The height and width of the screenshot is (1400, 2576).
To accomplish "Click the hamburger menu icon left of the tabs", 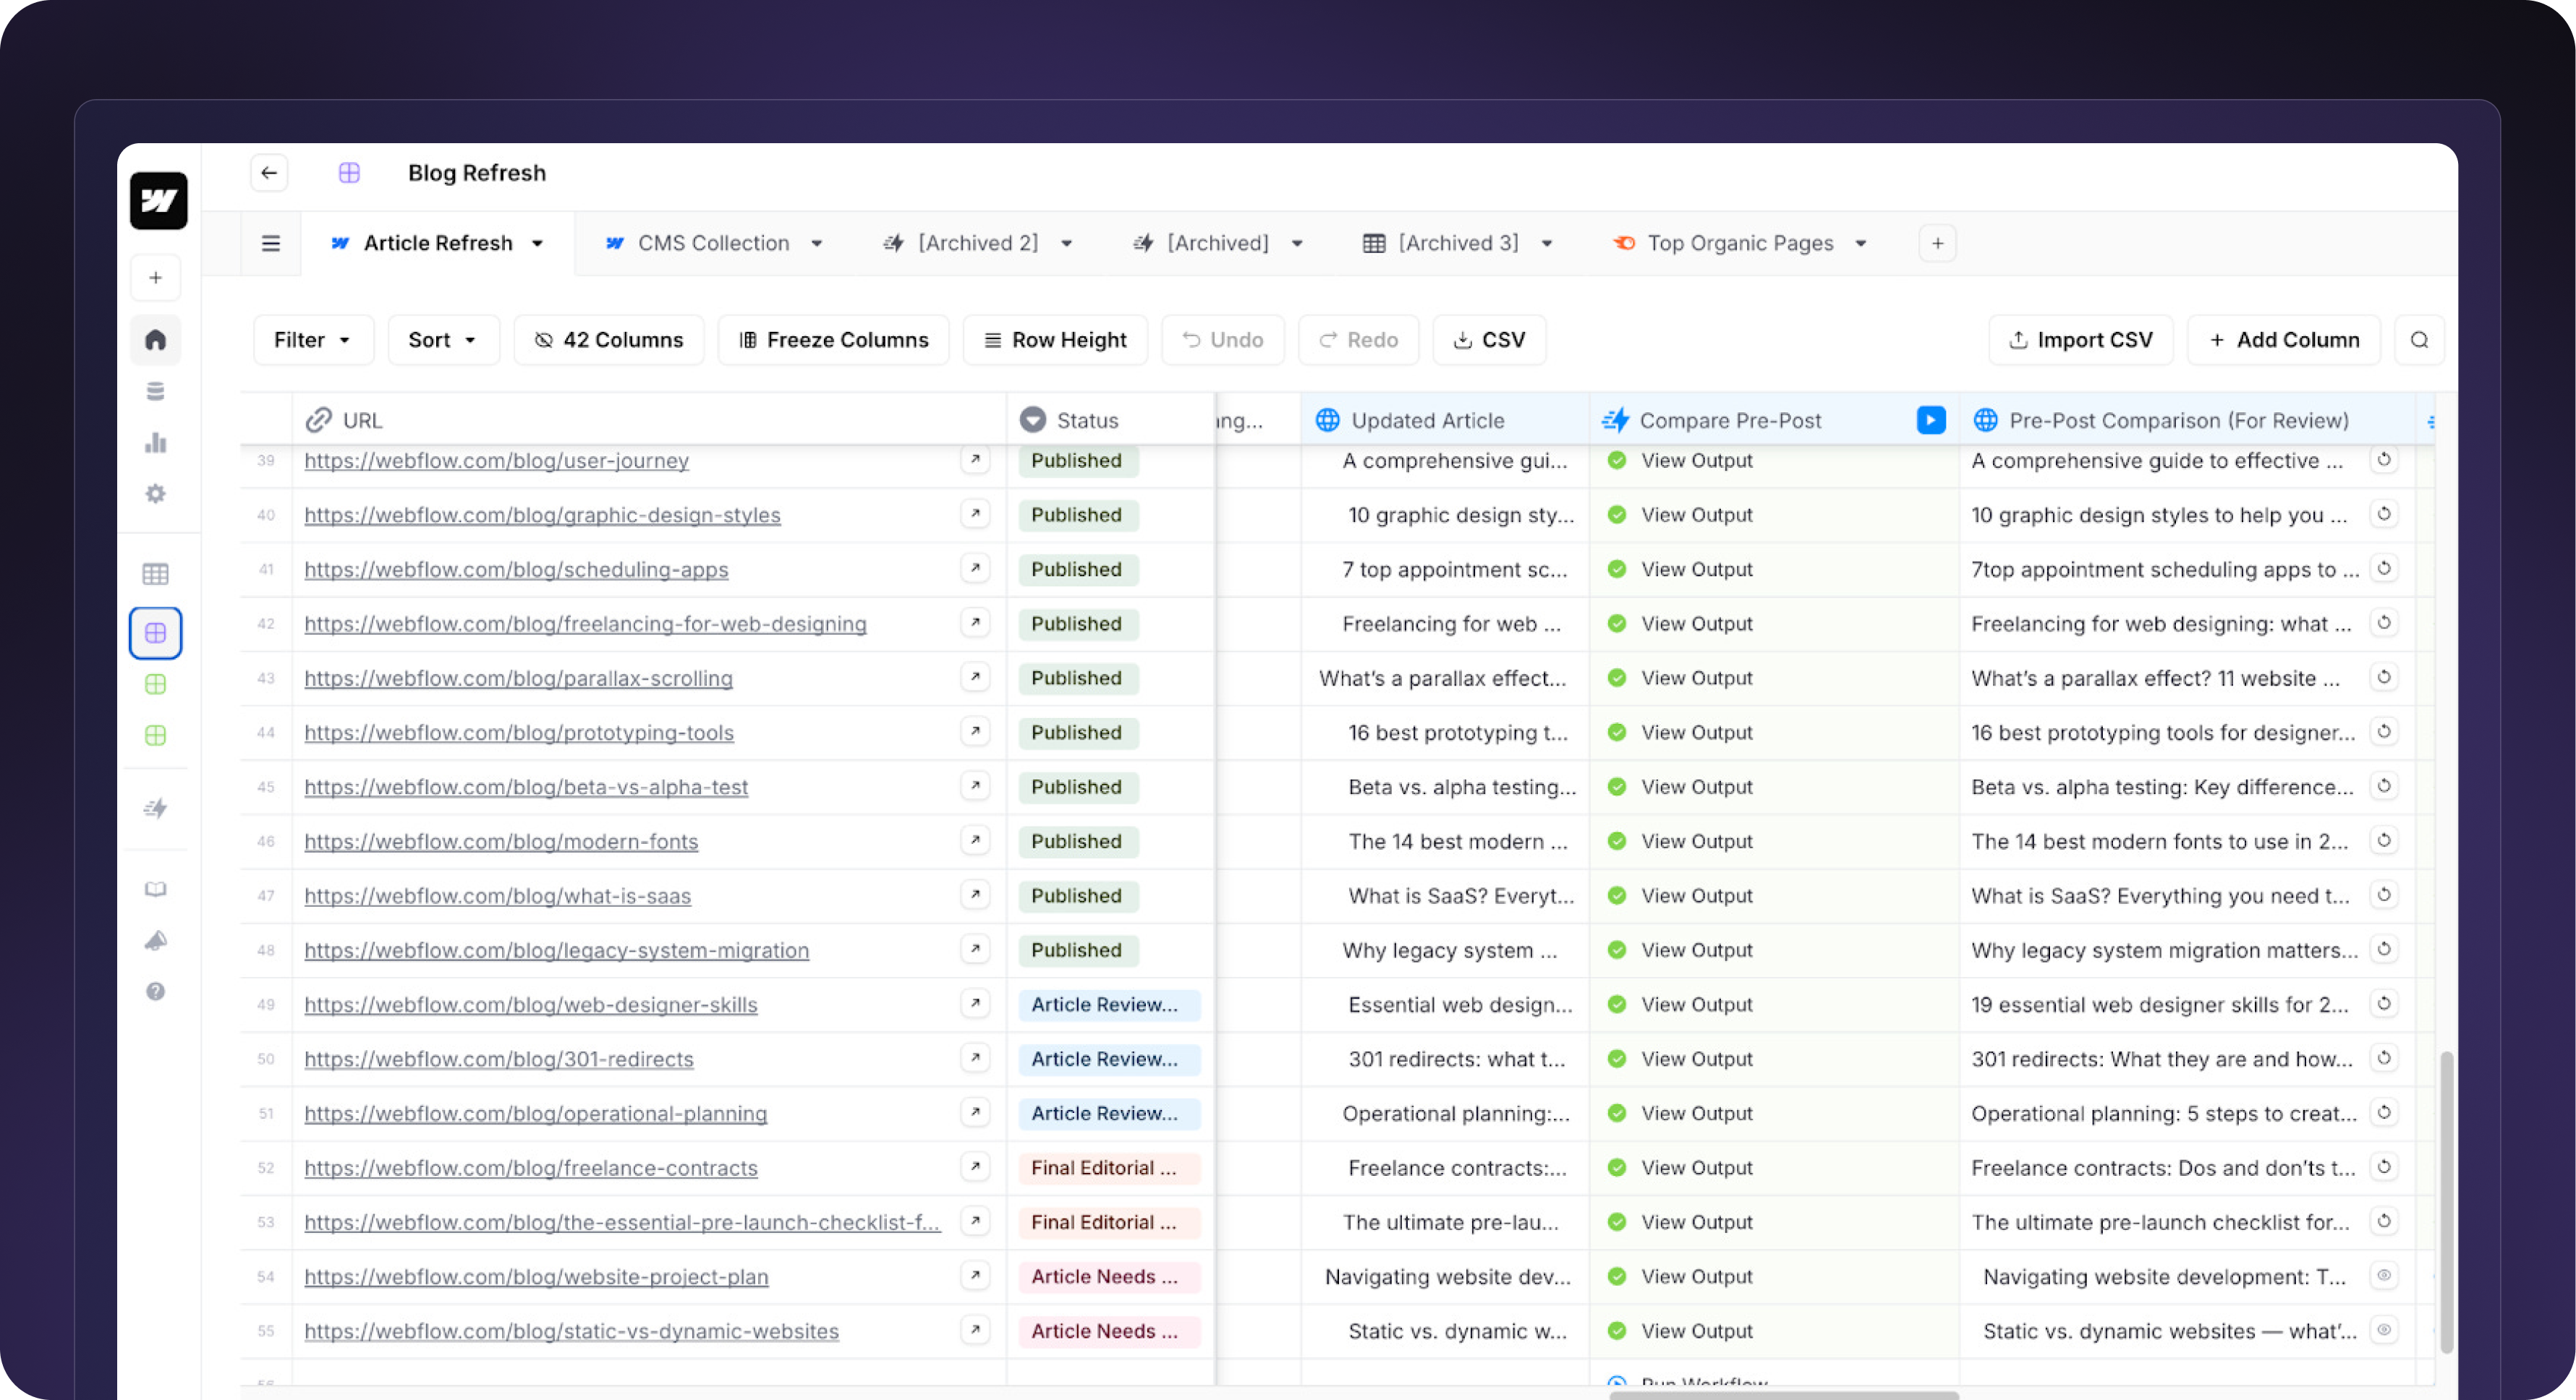I will click(x=270, y=243).
